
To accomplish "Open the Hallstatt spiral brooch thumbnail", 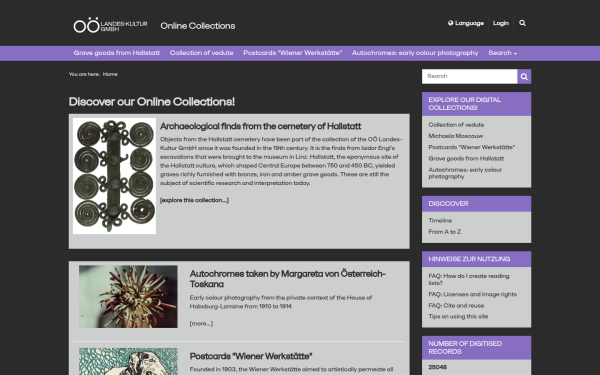I will (x=114, y=176).
